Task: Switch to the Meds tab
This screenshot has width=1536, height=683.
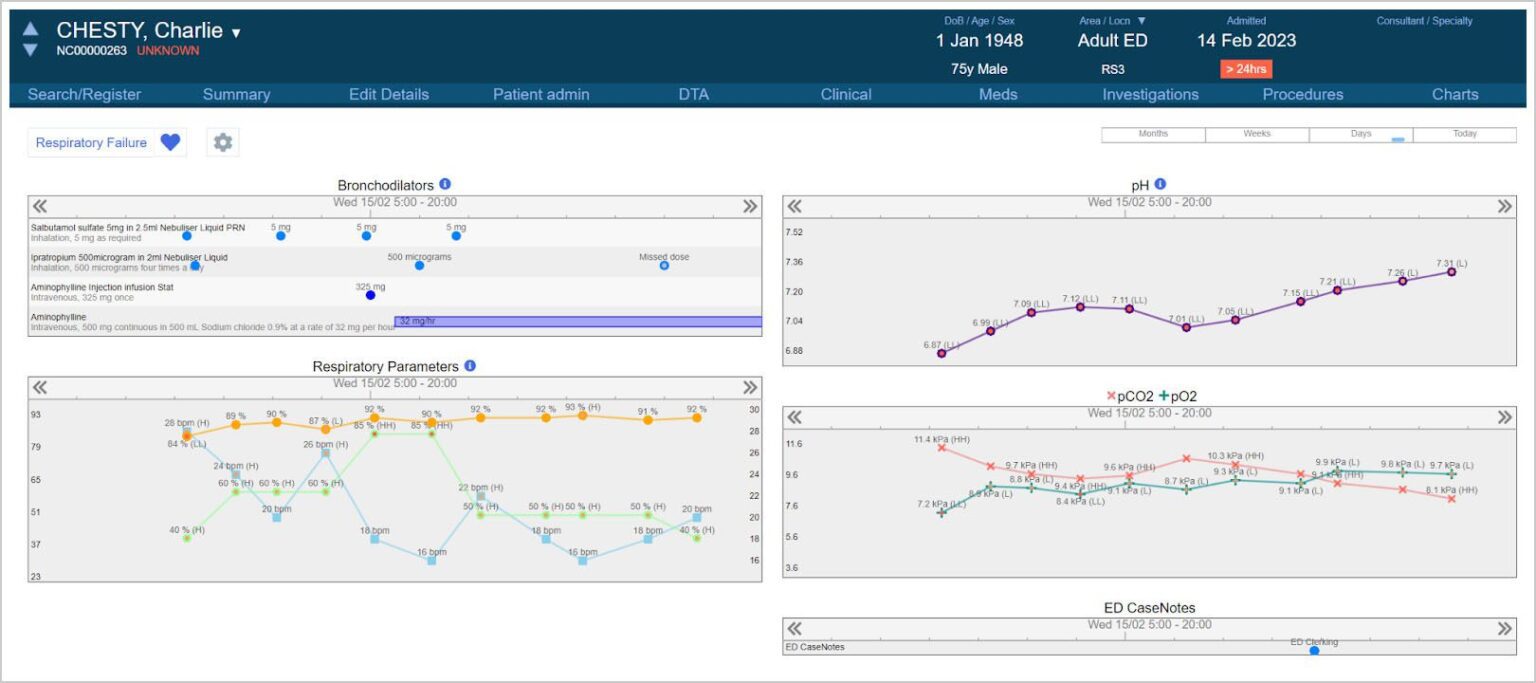Action: [x=997, y=94]
